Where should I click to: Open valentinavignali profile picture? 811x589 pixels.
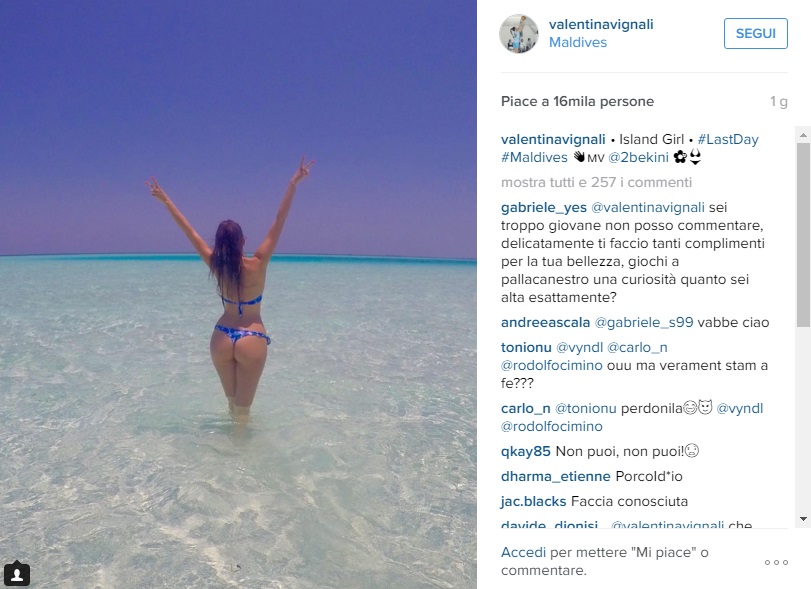pyautogui.click(x=519, y=34)
